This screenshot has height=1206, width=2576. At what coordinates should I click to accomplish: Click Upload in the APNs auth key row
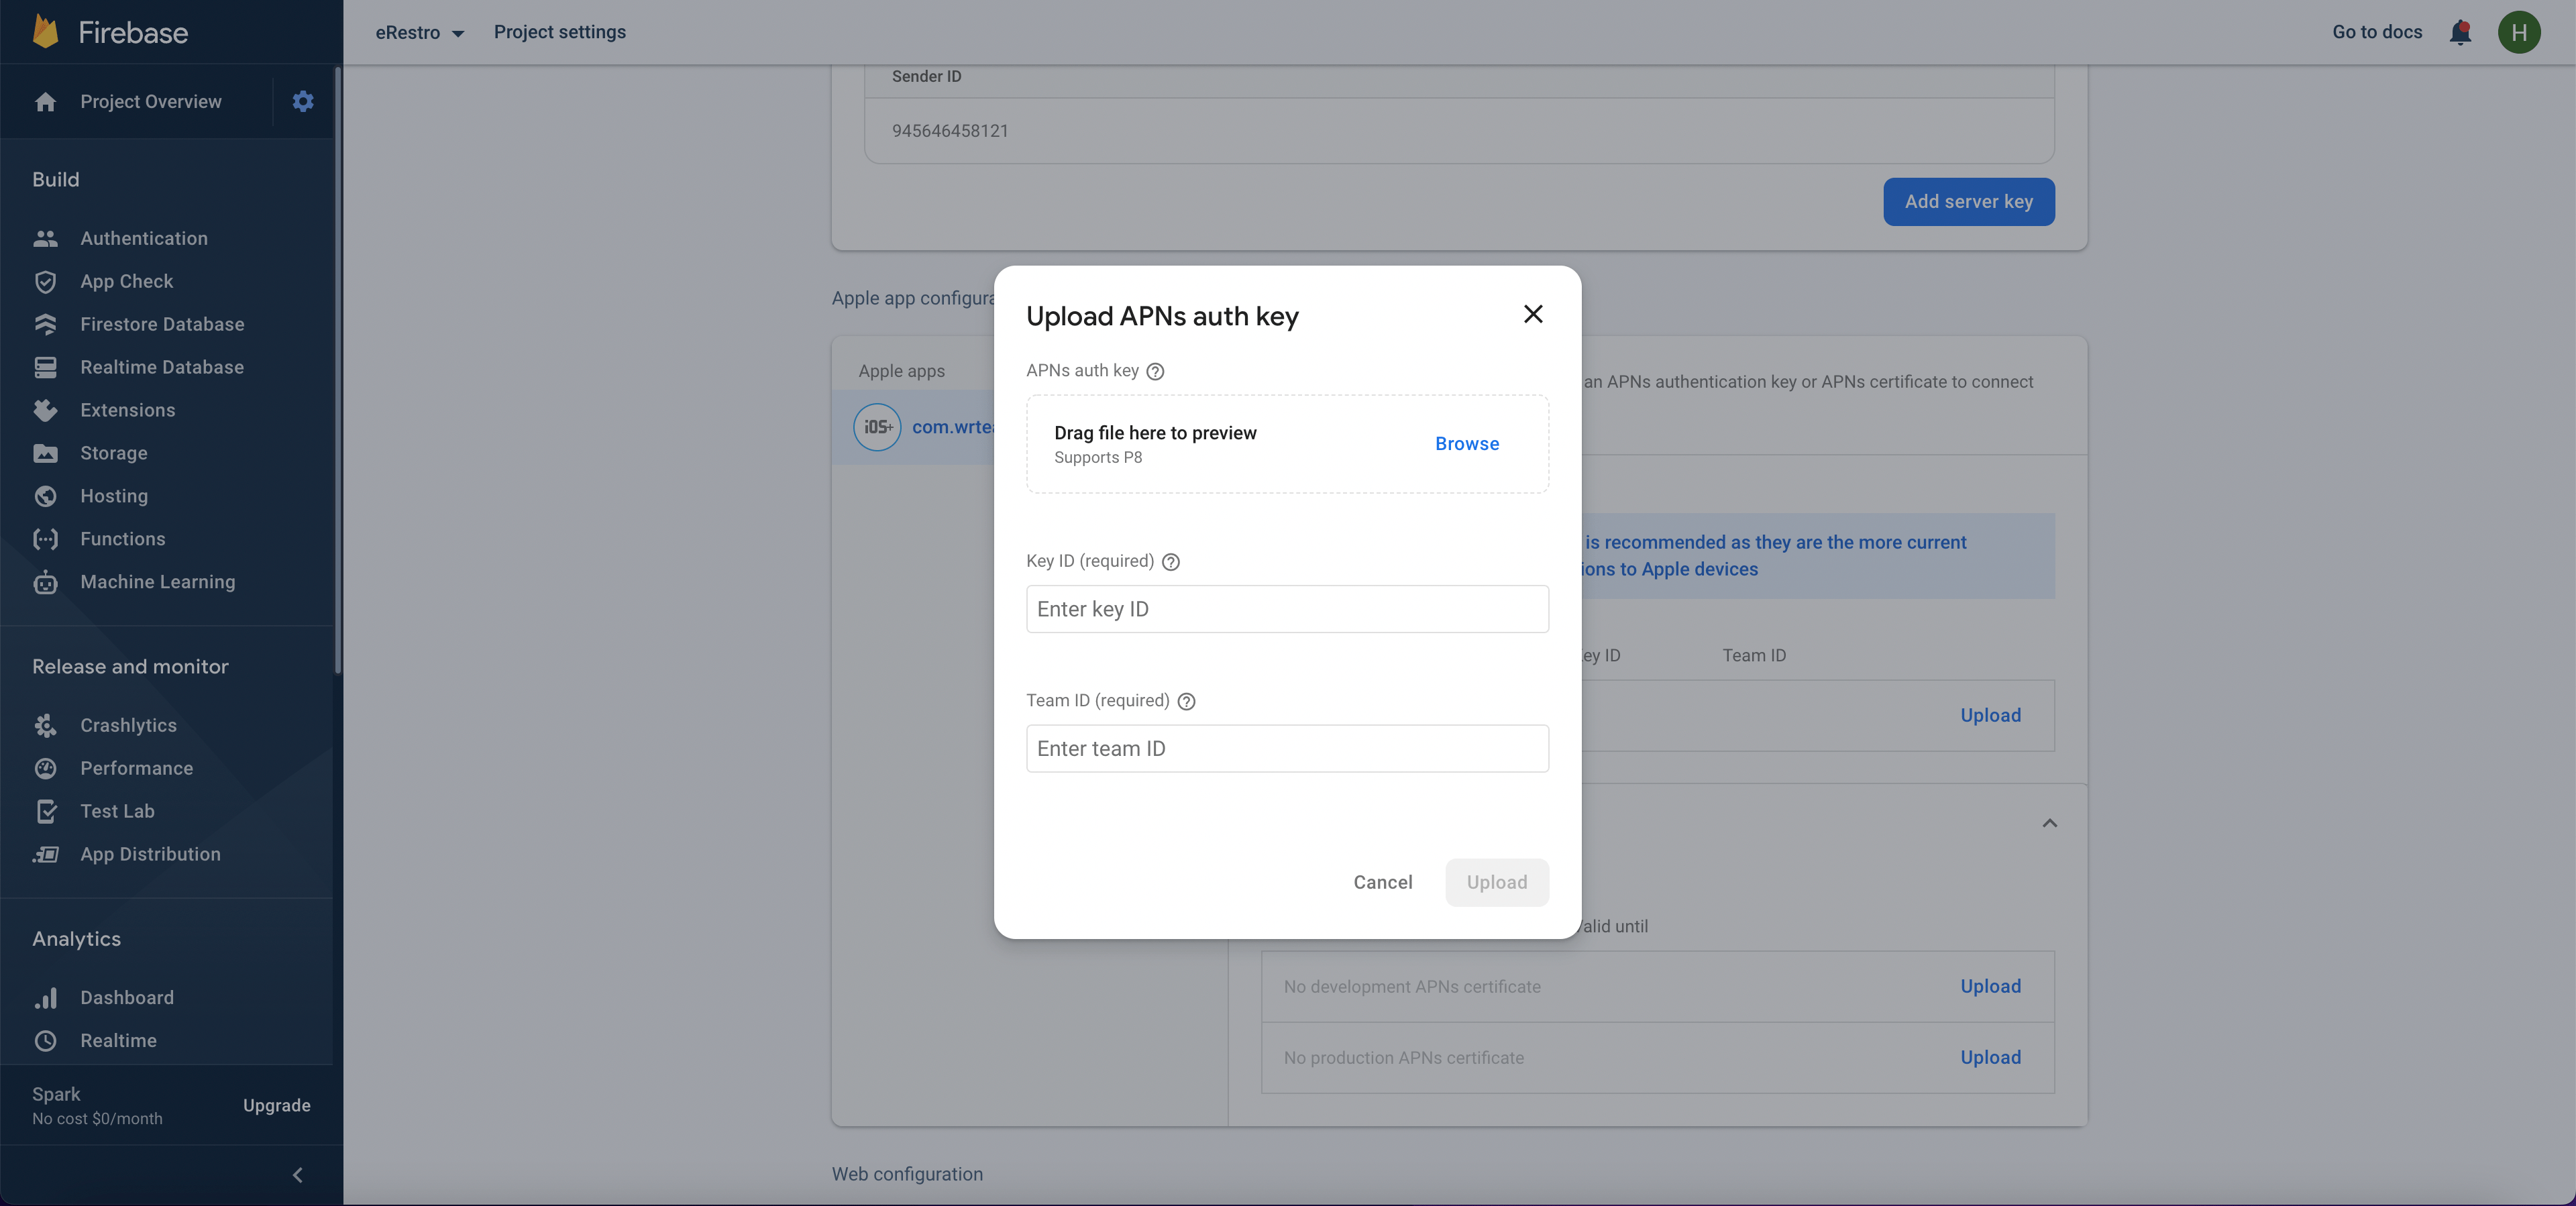point(1990,715)
